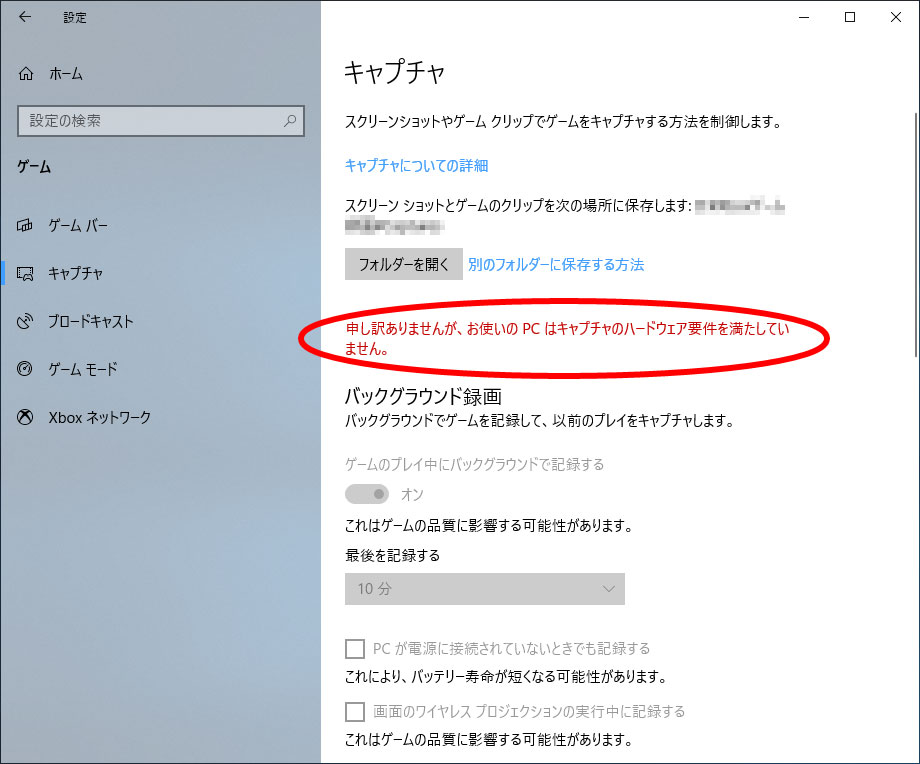Enable PC が電源に接続されていないときでも記録する
This screenshot has width=920, height=764.
coord(355,649)
